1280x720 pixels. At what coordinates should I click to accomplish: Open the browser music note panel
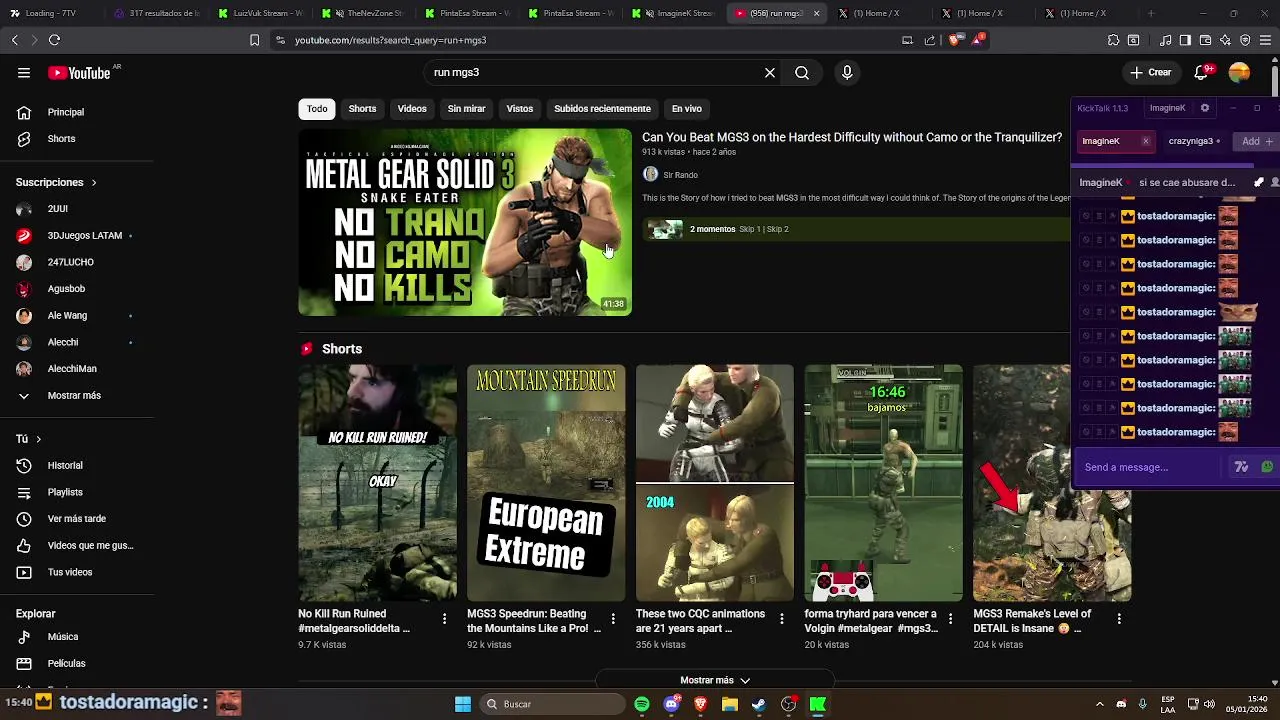tap(1165, 40)
